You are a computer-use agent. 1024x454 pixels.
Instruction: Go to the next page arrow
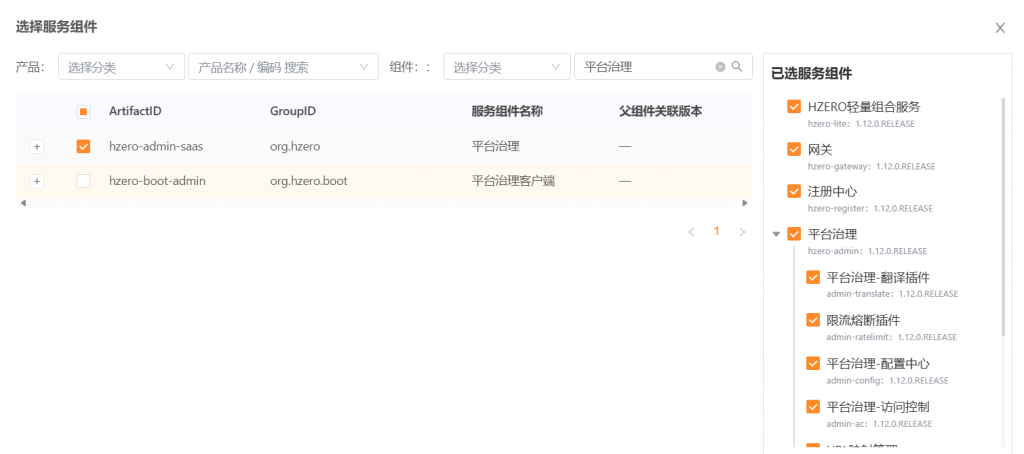pyautogui.click(x=742, y=232)
